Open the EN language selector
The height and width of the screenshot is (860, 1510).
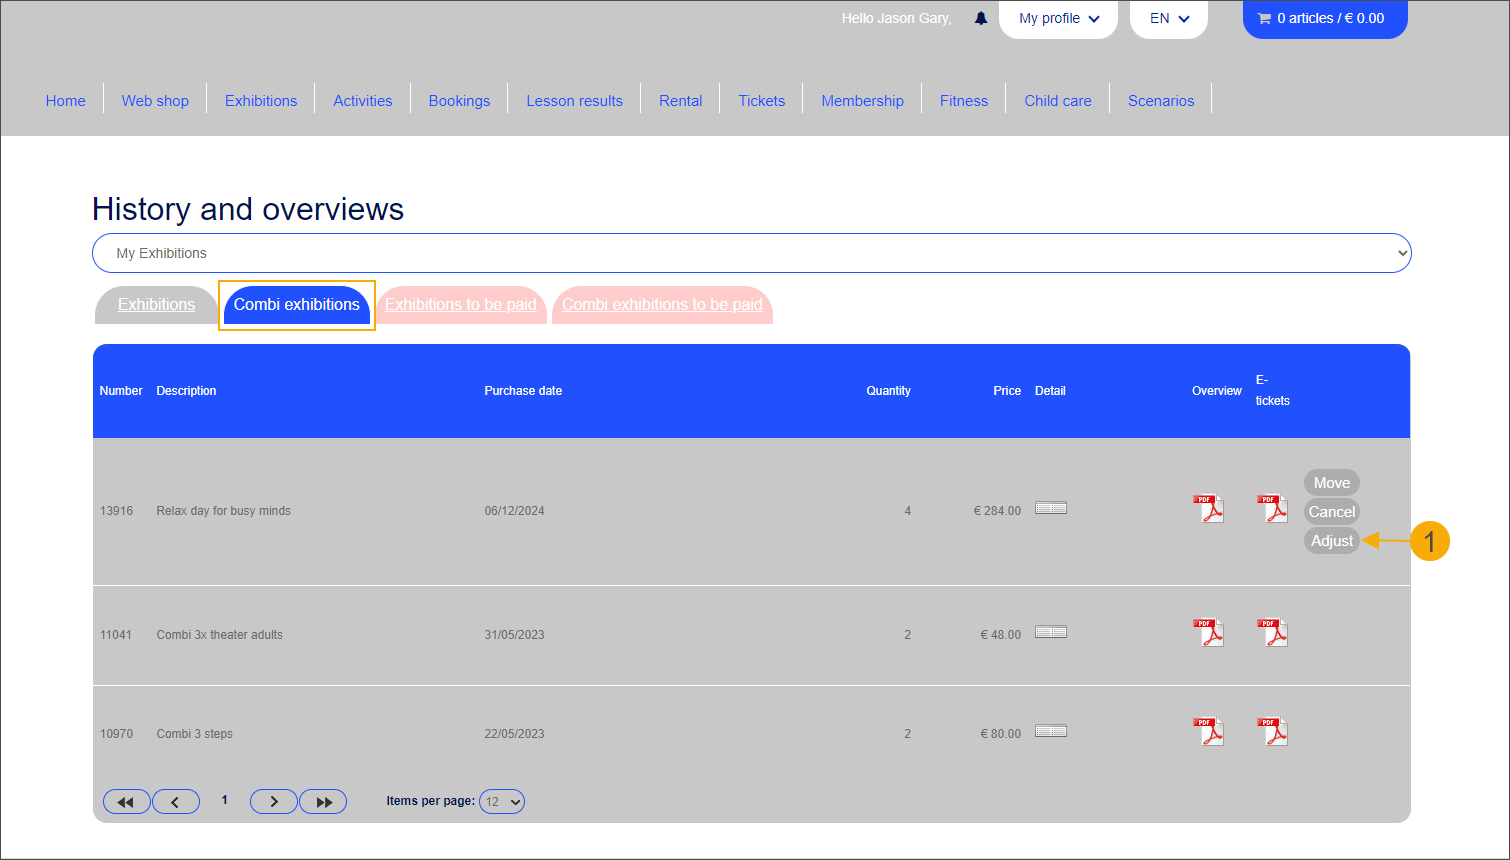[x=1168, y=19]
